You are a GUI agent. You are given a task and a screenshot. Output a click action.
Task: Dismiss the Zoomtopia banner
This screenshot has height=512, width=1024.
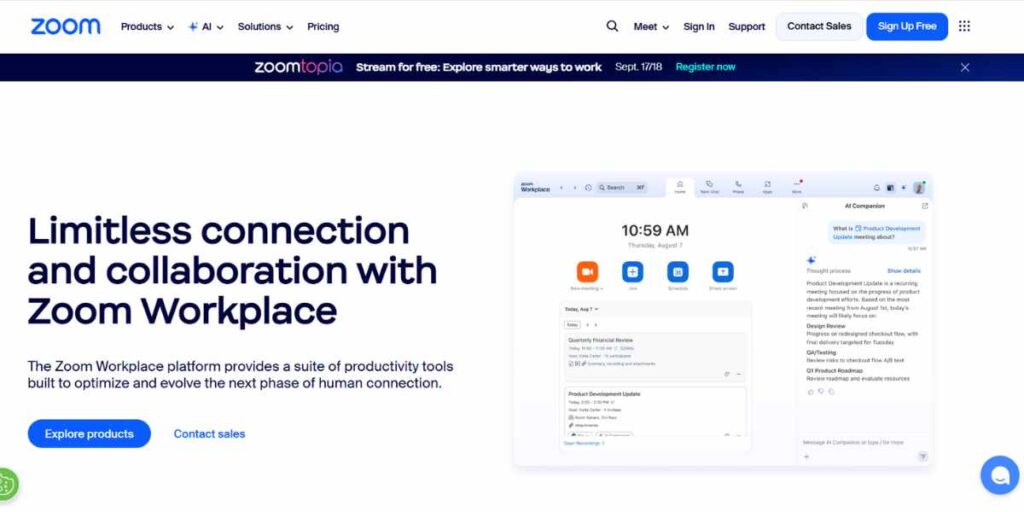(x=965, y=67)
